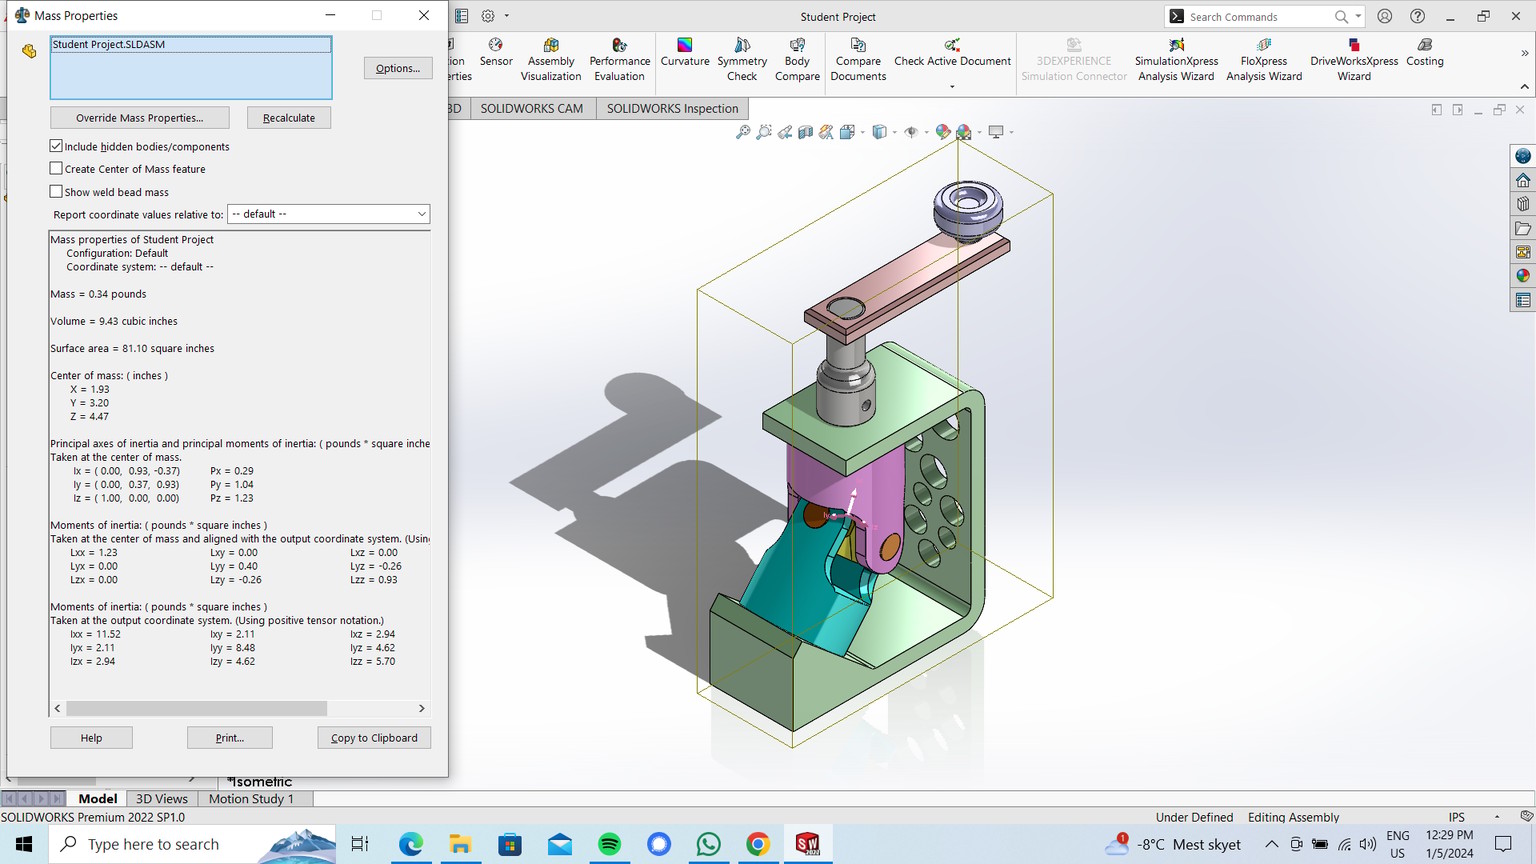Open the SOLIDWORKS login user icon

click(x=1385, y=16)
